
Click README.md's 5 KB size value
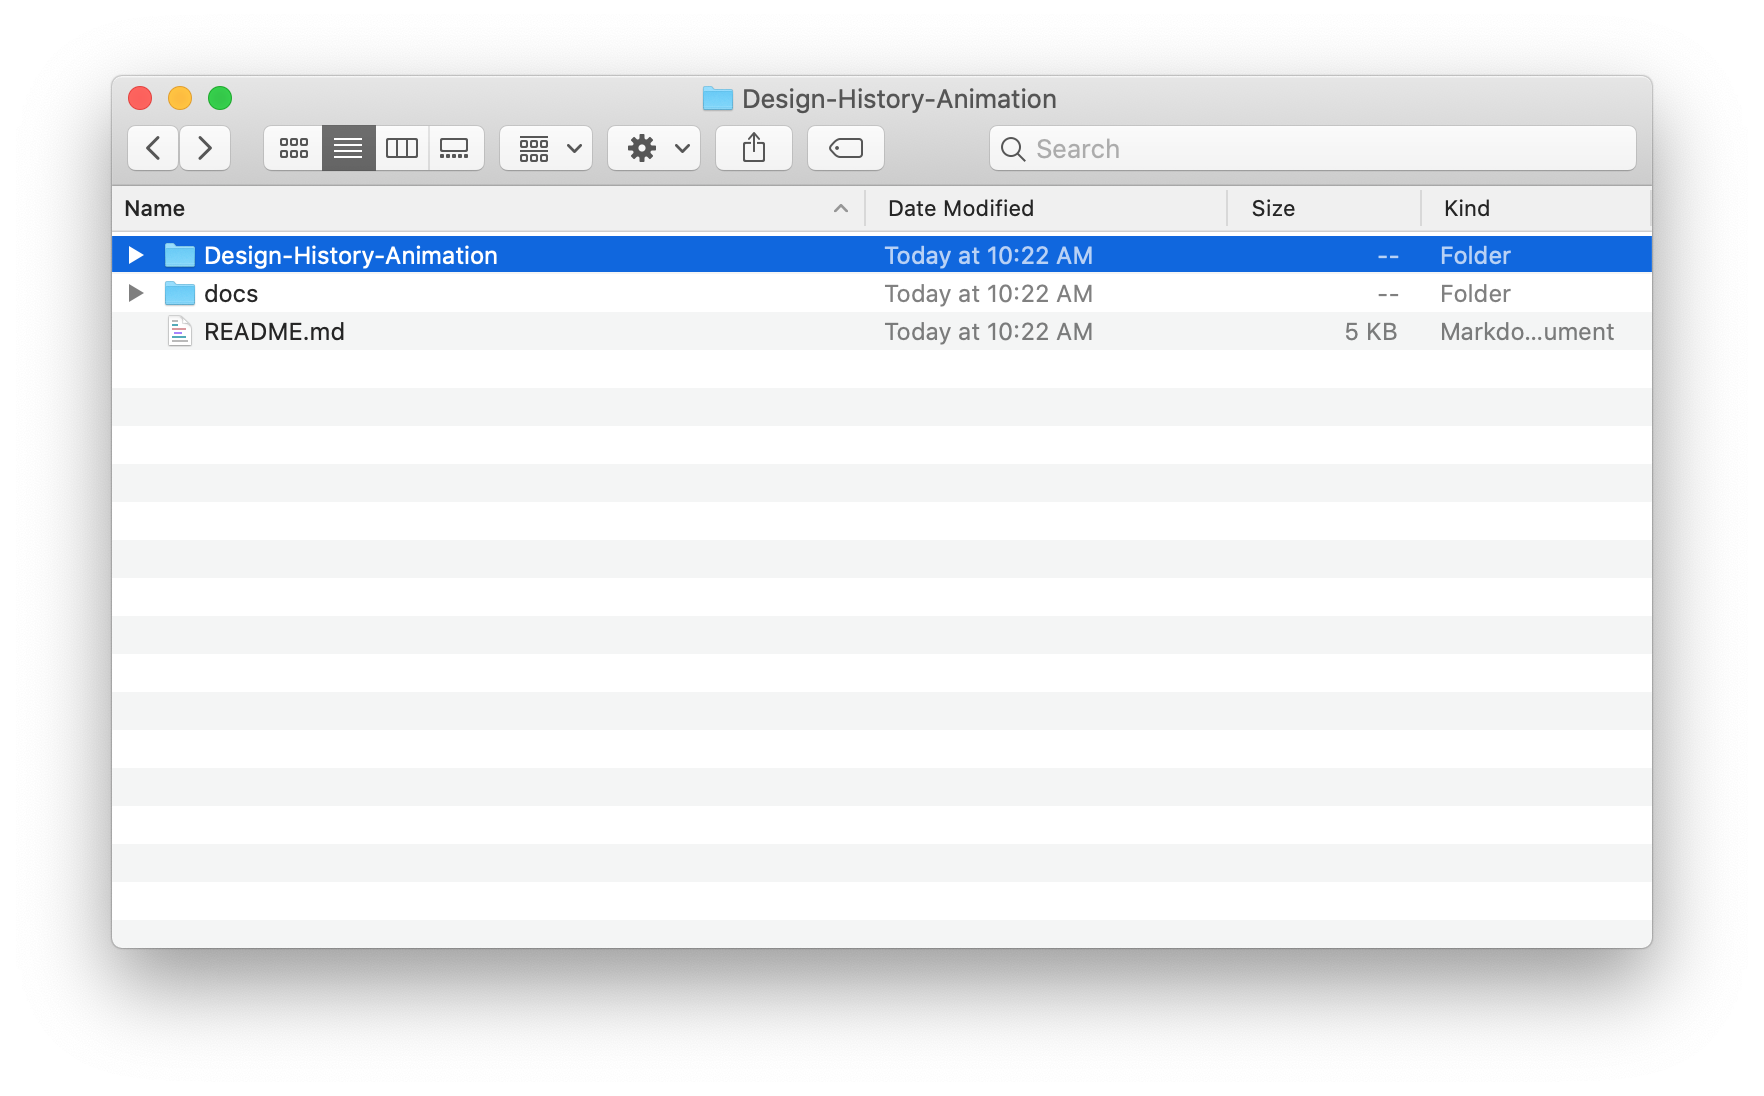[x=1370, y=331]
